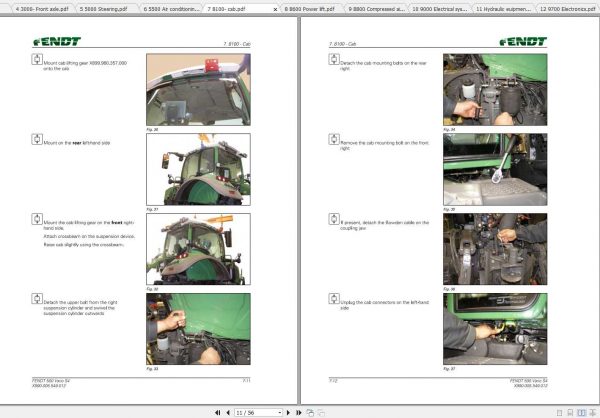The height and width of the screenshot is (418, 600).
Task: Switch to the 8 8600 Power lift.pdf tab
Action: [x=311, y=8]
